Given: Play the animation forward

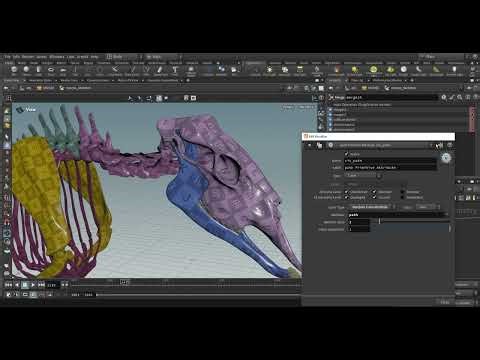Looking at the screenshot, I should (33, 285).
